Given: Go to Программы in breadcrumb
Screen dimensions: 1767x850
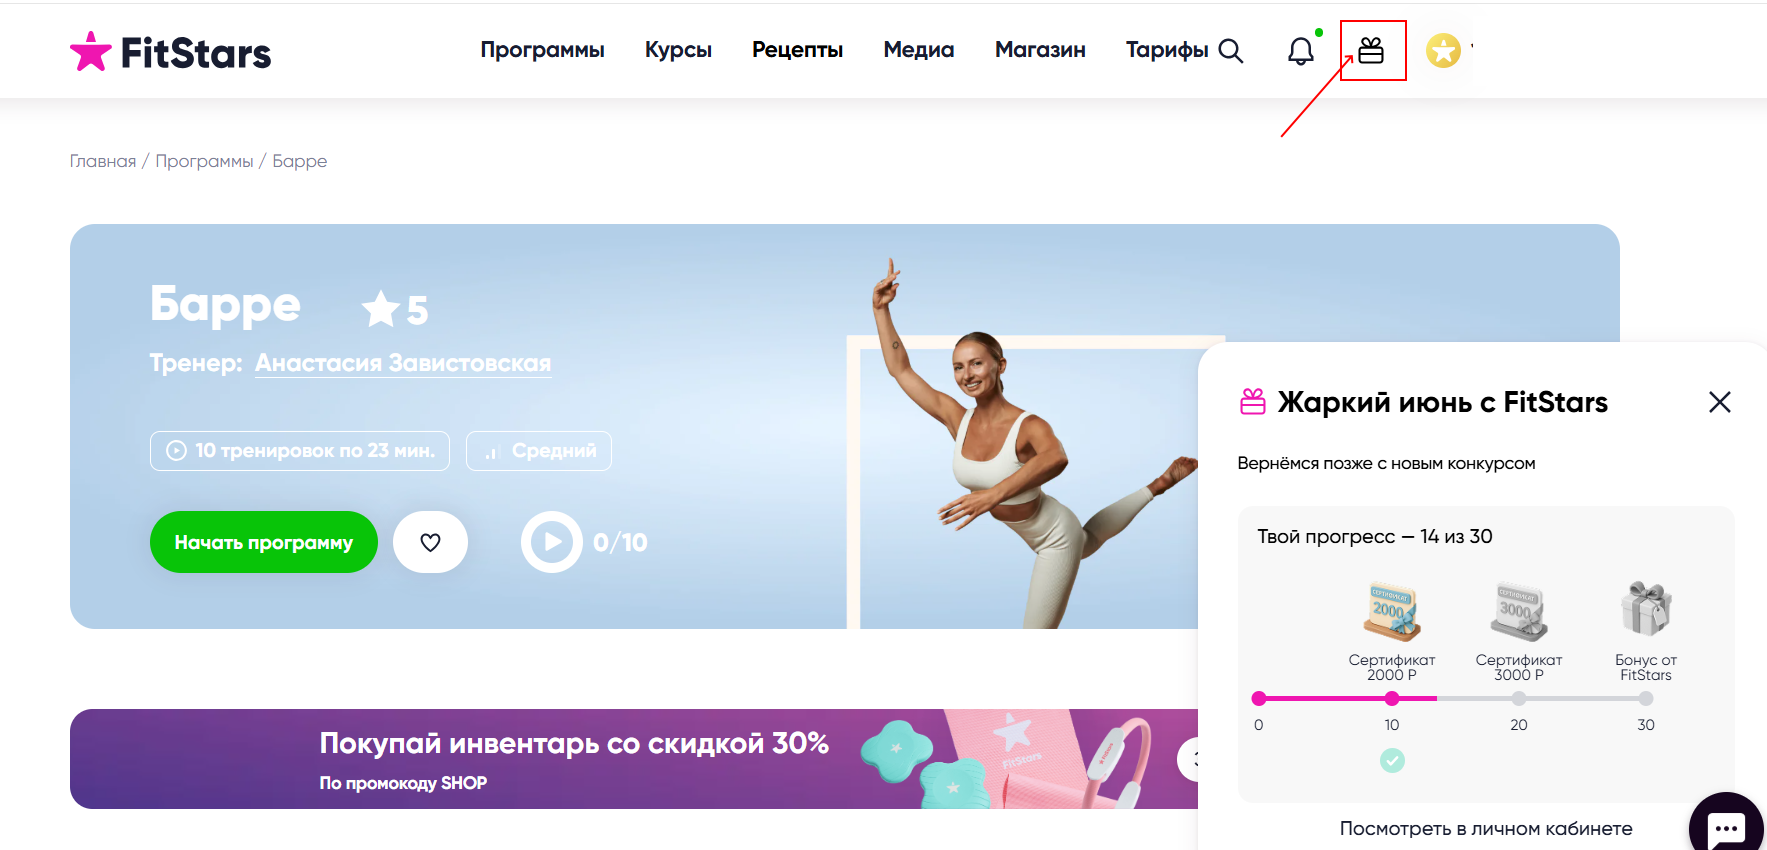Looking at the screenshot, I should (204, 161).
